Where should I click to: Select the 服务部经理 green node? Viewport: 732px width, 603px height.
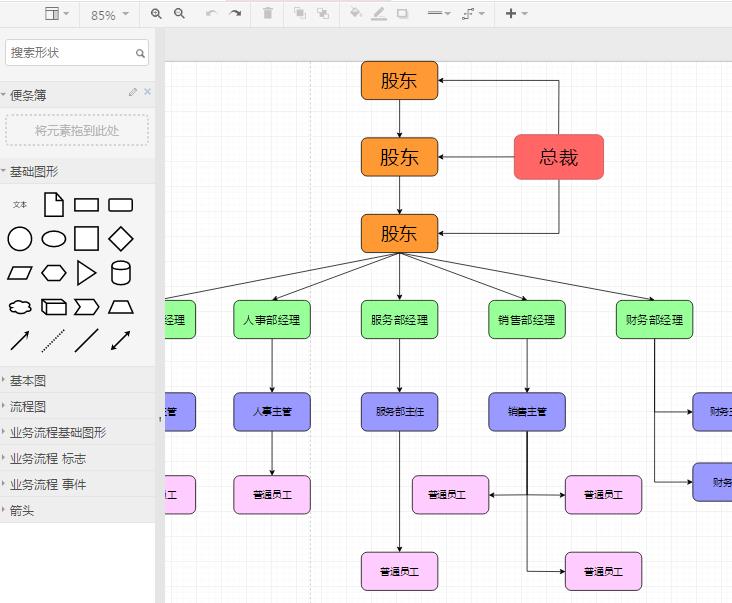click(x=400, y=320)
